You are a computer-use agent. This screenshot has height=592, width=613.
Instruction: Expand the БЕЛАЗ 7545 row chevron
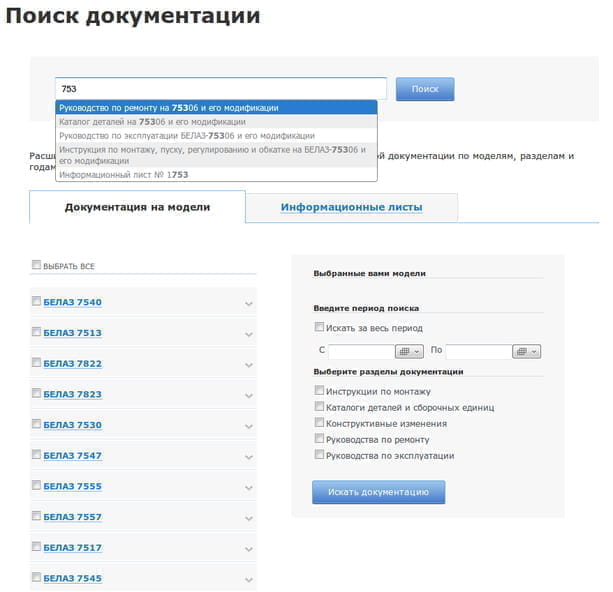[249, 579]
